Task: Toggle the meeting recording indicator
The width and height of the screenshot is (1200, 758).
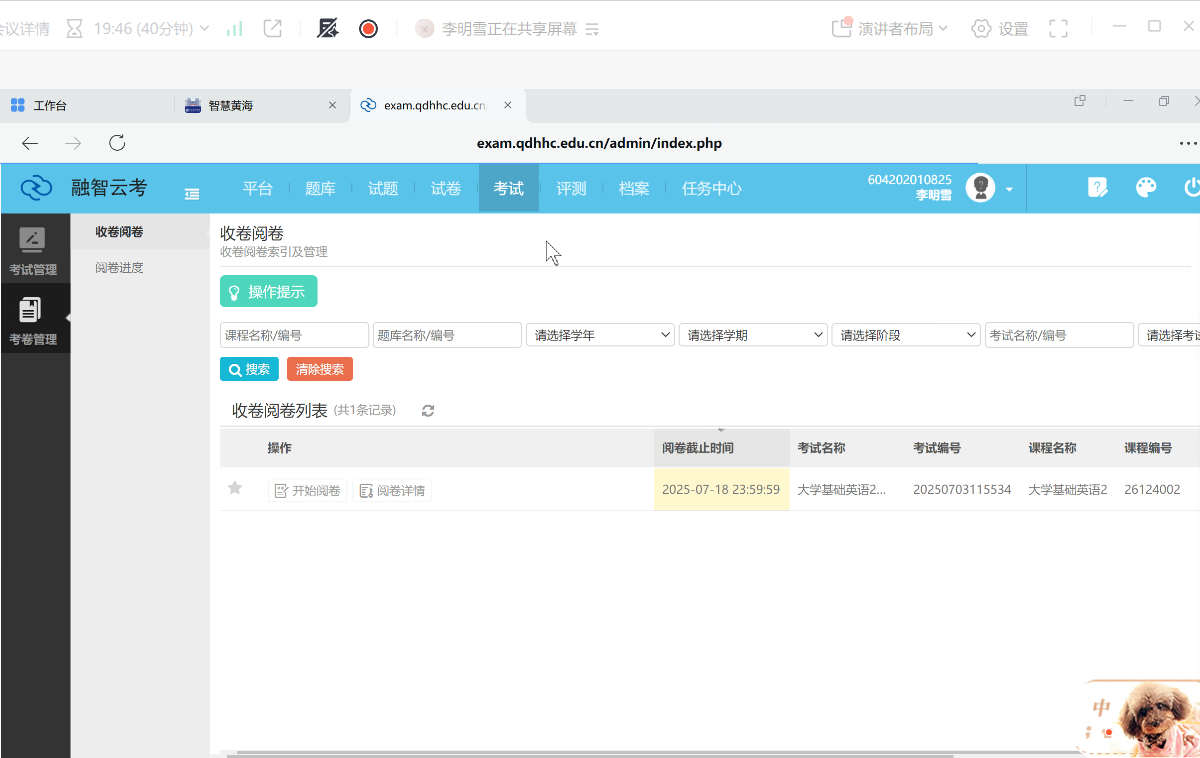Action: tap(368, 29)
